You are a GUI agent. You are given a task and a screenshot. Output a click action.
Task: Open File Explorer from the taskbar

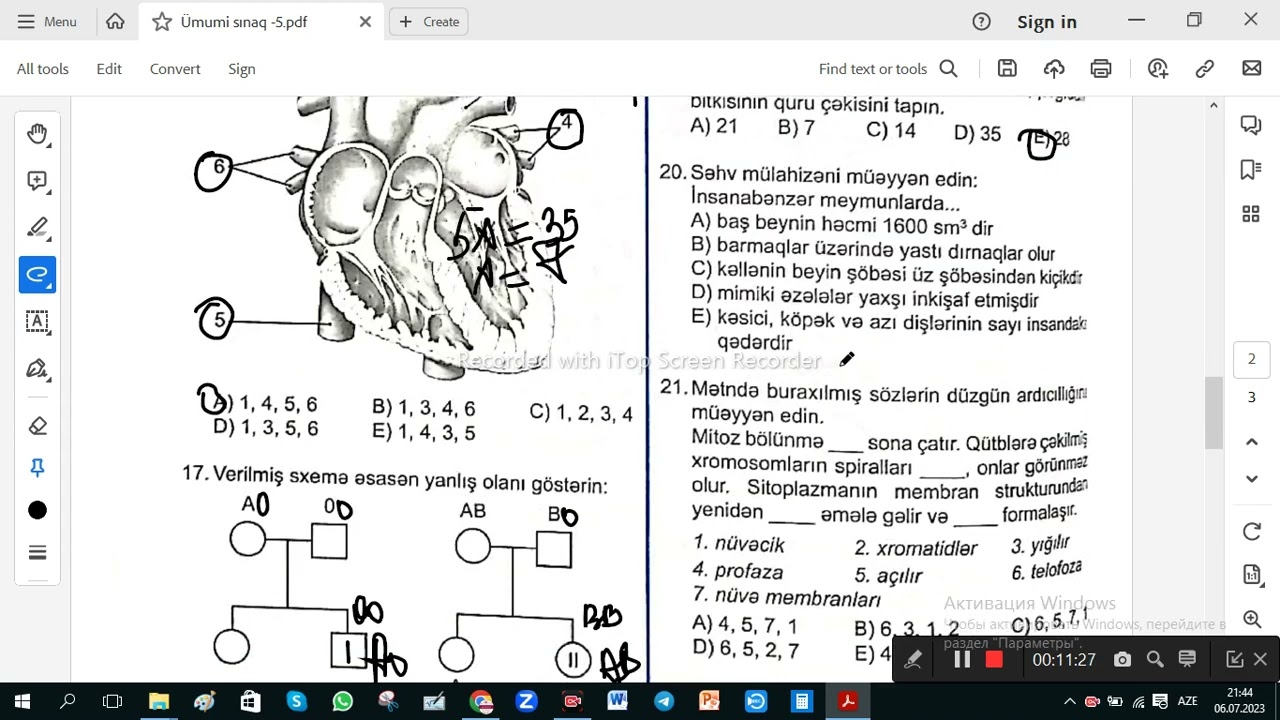click(159, 701)
